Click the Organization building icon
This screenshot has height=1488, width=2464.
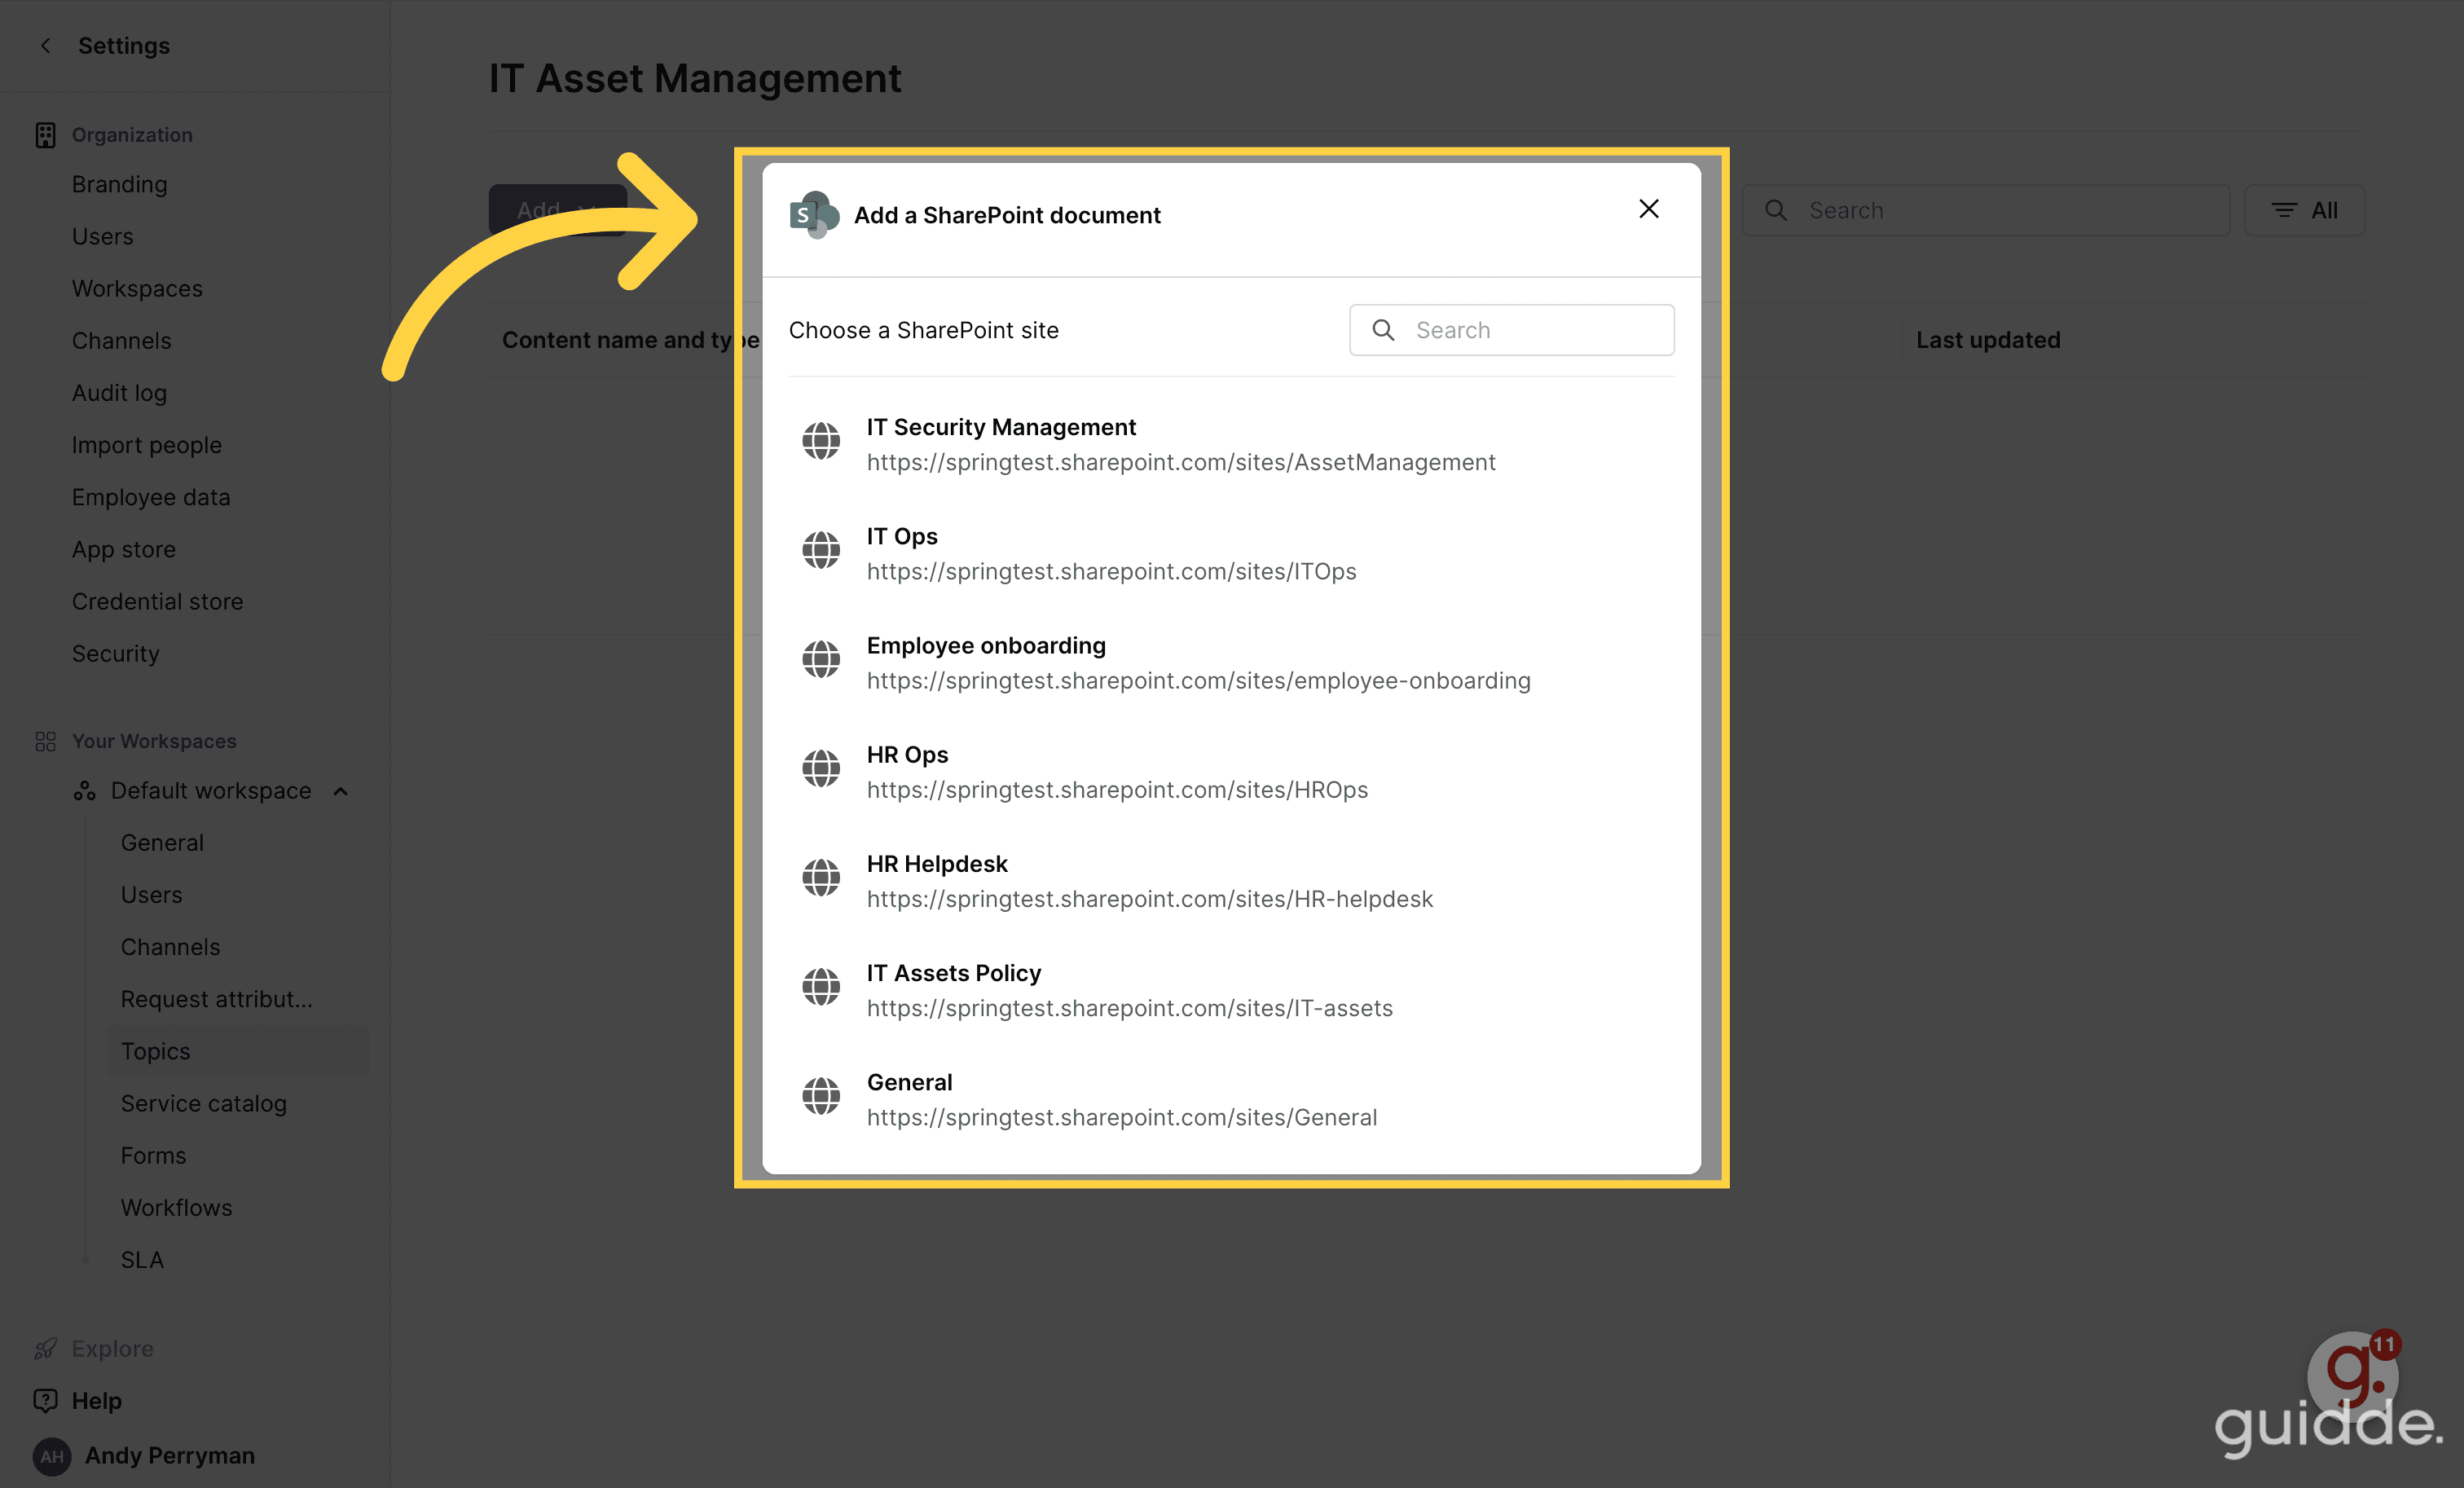tap(45, 135)
